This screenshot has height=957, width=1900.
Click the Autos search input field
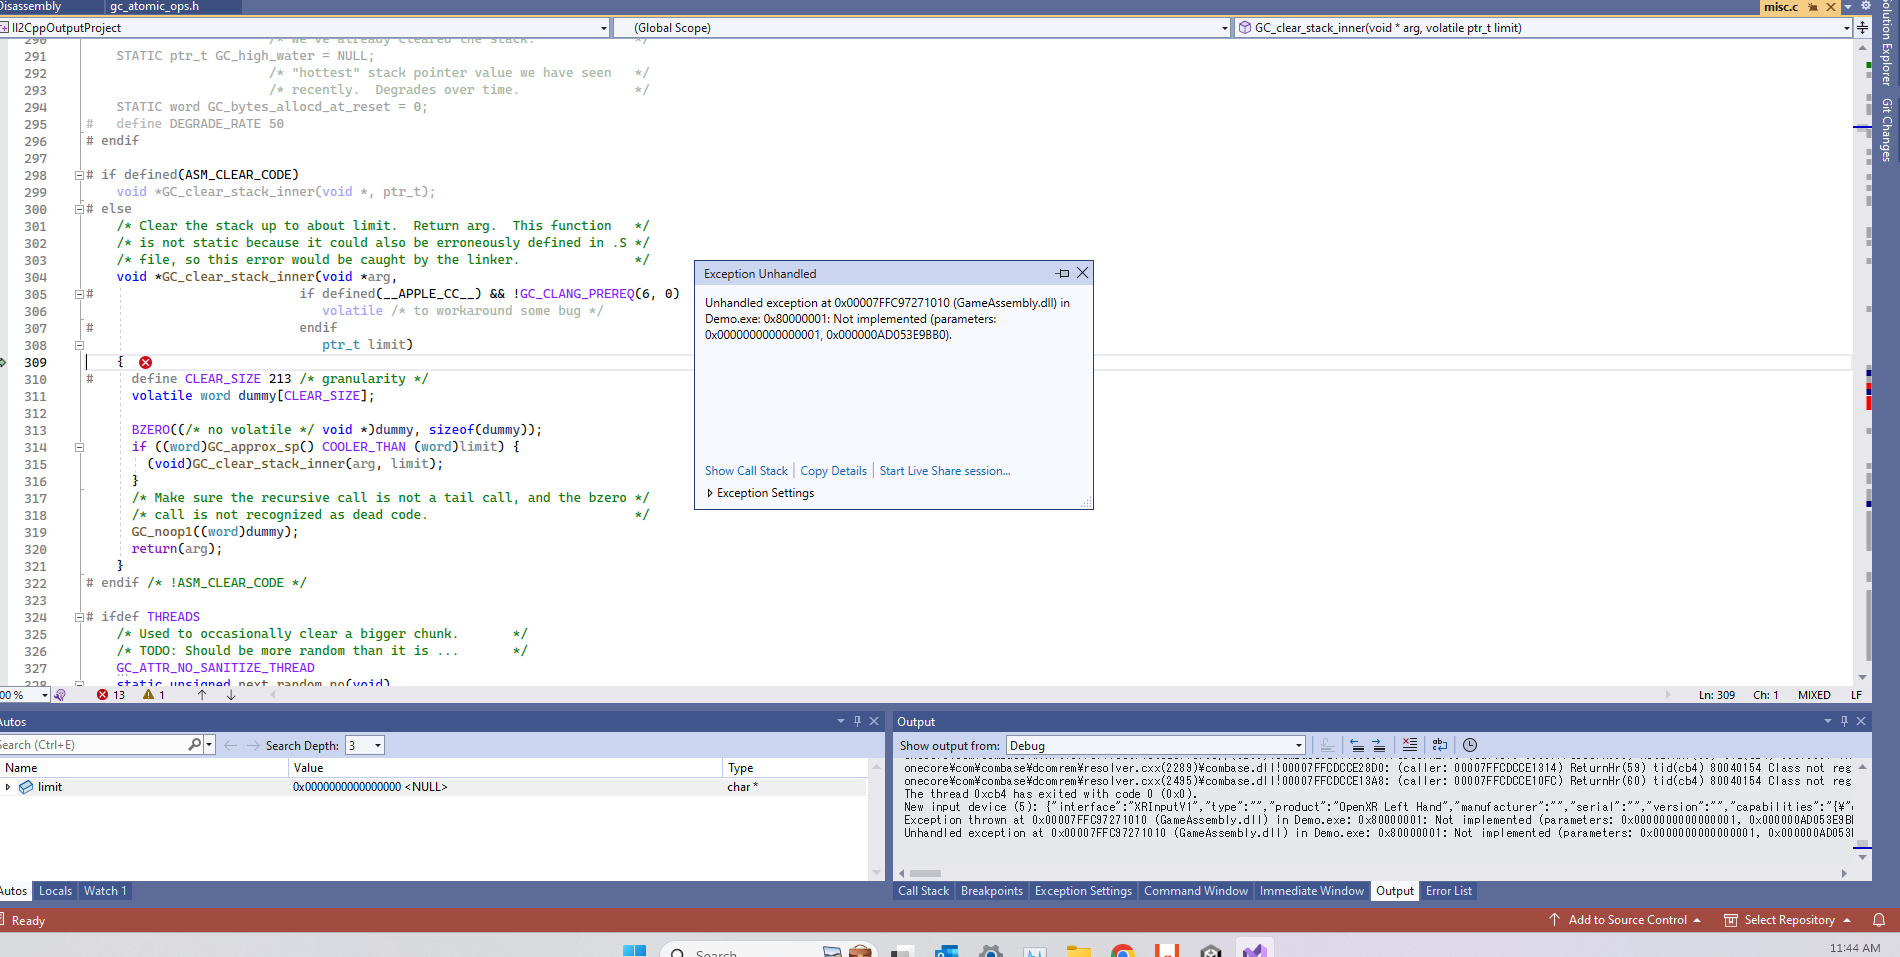90,745
